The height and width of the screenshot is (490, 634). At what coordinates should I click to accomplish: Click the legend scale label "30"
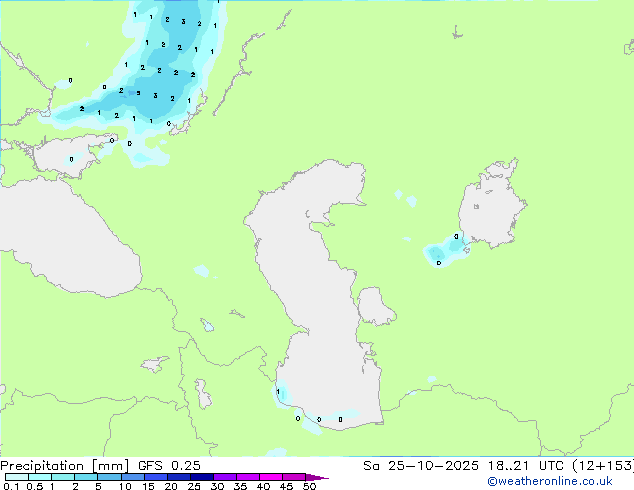point(217,486)
